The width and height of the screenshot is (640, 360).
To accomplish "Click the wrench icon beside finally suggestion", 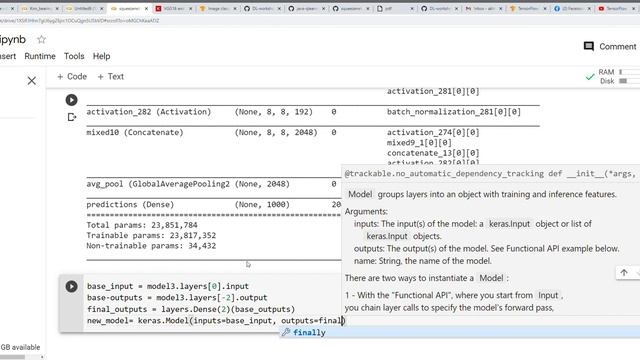I will click(x=286, y=332).
